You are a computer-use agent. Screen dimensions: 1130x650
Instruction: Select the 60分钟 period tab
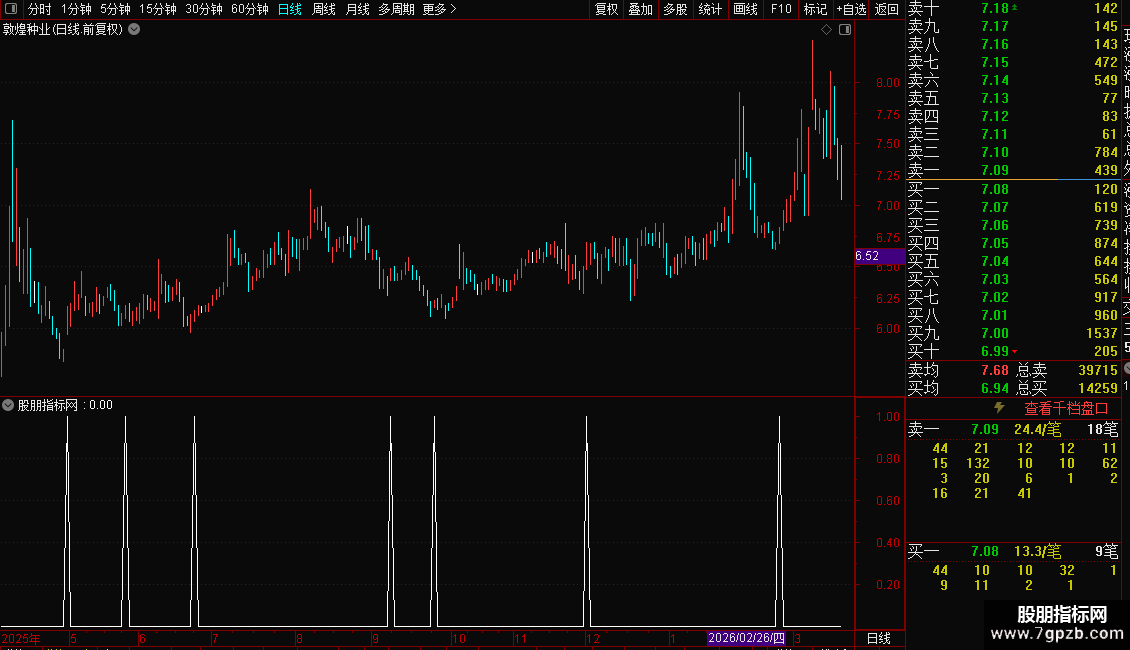[250, 9]
